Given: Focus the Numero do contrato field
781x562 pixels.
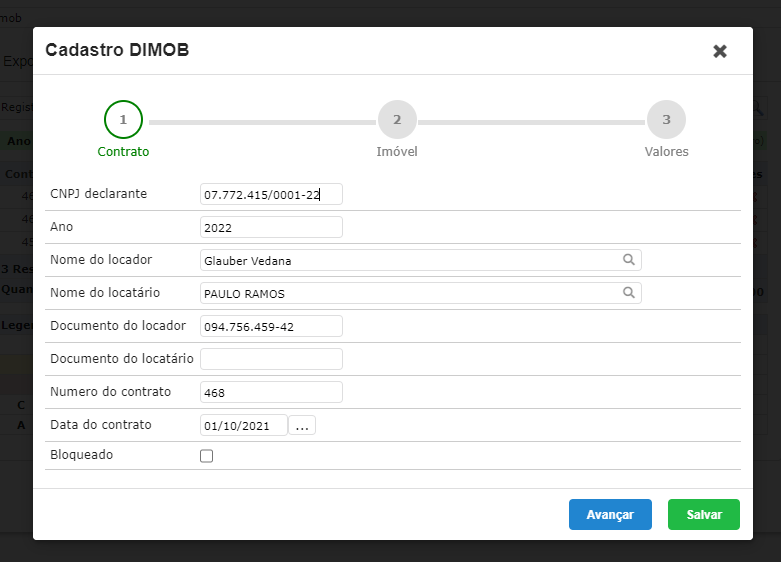Looking at the screenshot, I should [271, 392].
